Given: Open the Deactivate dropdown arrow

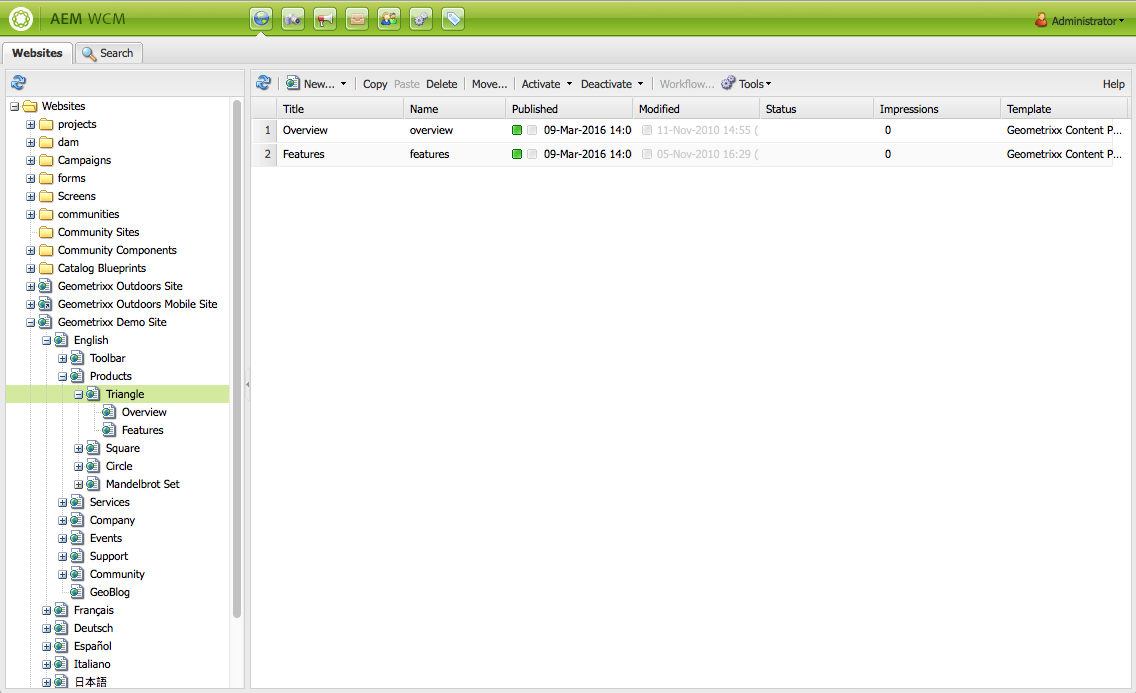Looking at the screenshot, I should coord(640,84).
